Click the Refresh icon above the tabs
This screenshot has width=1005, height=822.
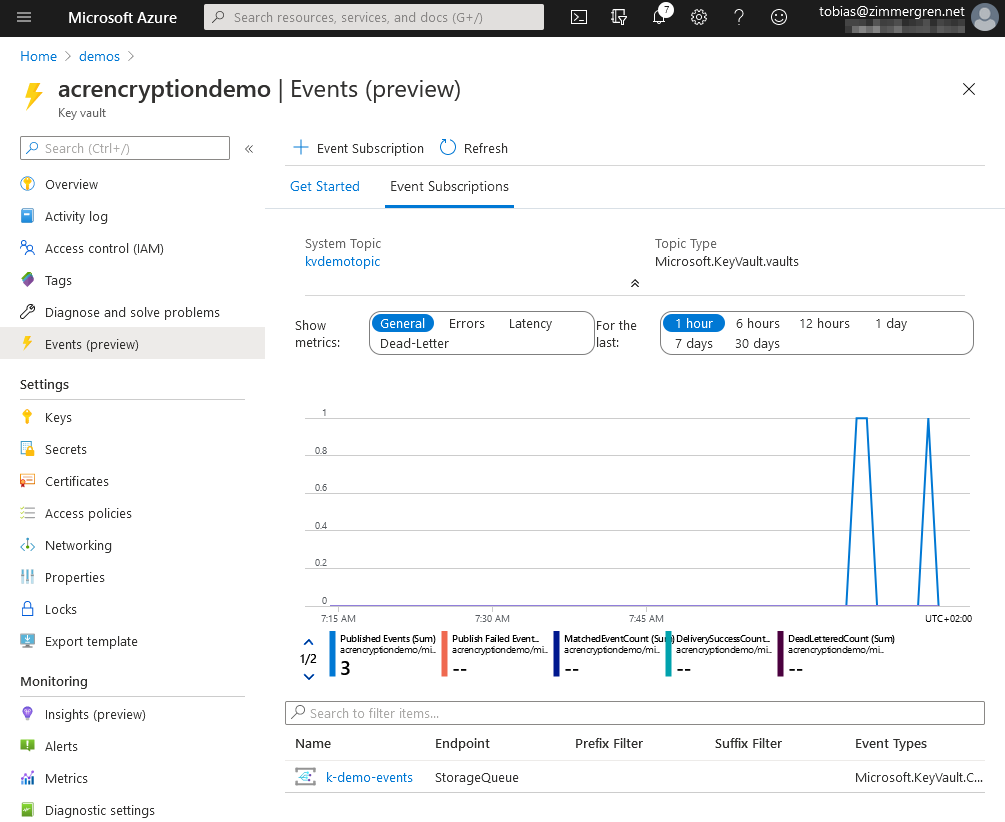(x=446, y=147)
